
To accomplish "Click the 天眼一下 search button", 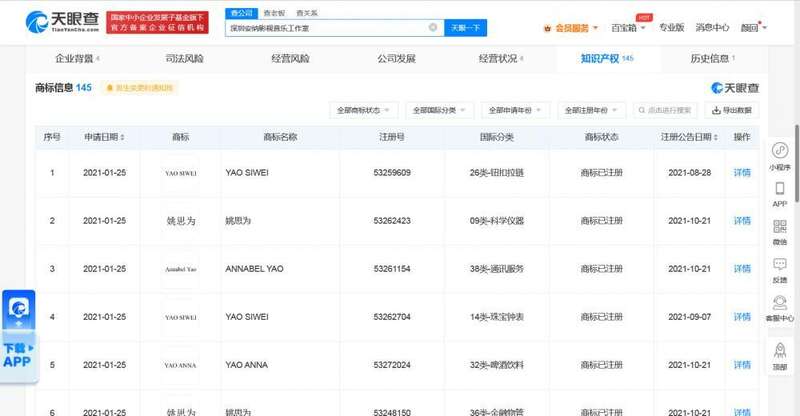I will tap(465, 28).
